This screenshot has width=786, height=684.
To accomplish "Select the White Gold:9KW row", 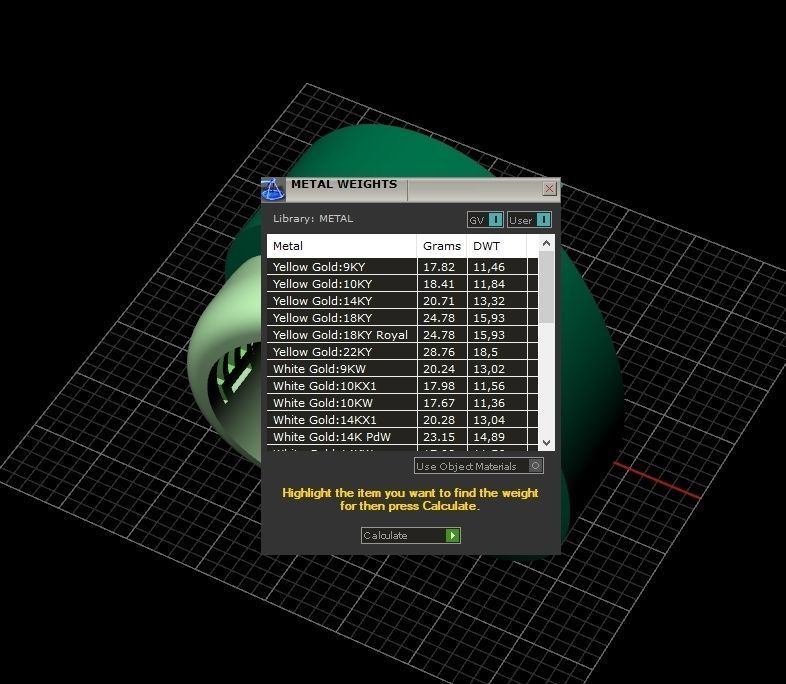I will pyautogui.click(x=402, y=369).
